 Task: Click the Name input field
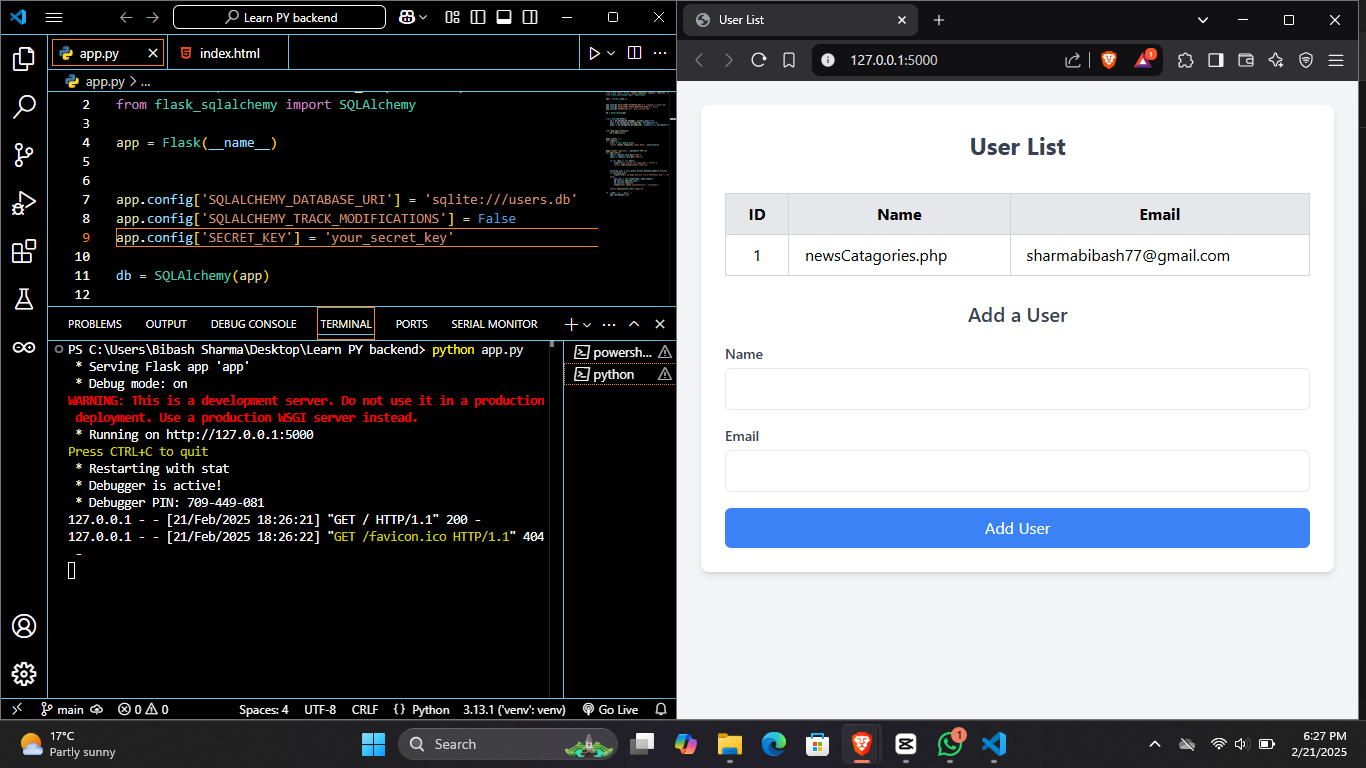click(1017, 389)
